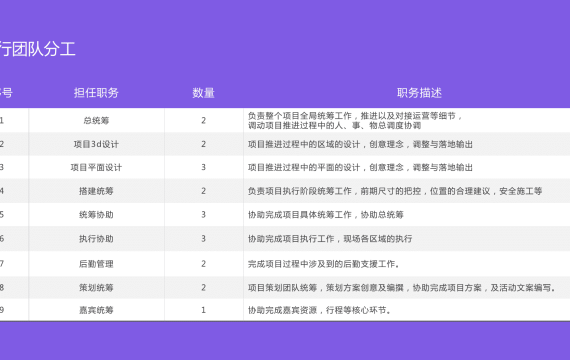The width and height of the screenshot is (570, 360).
Task: Click the 数量 column header
Action: [x=204, y=93]
